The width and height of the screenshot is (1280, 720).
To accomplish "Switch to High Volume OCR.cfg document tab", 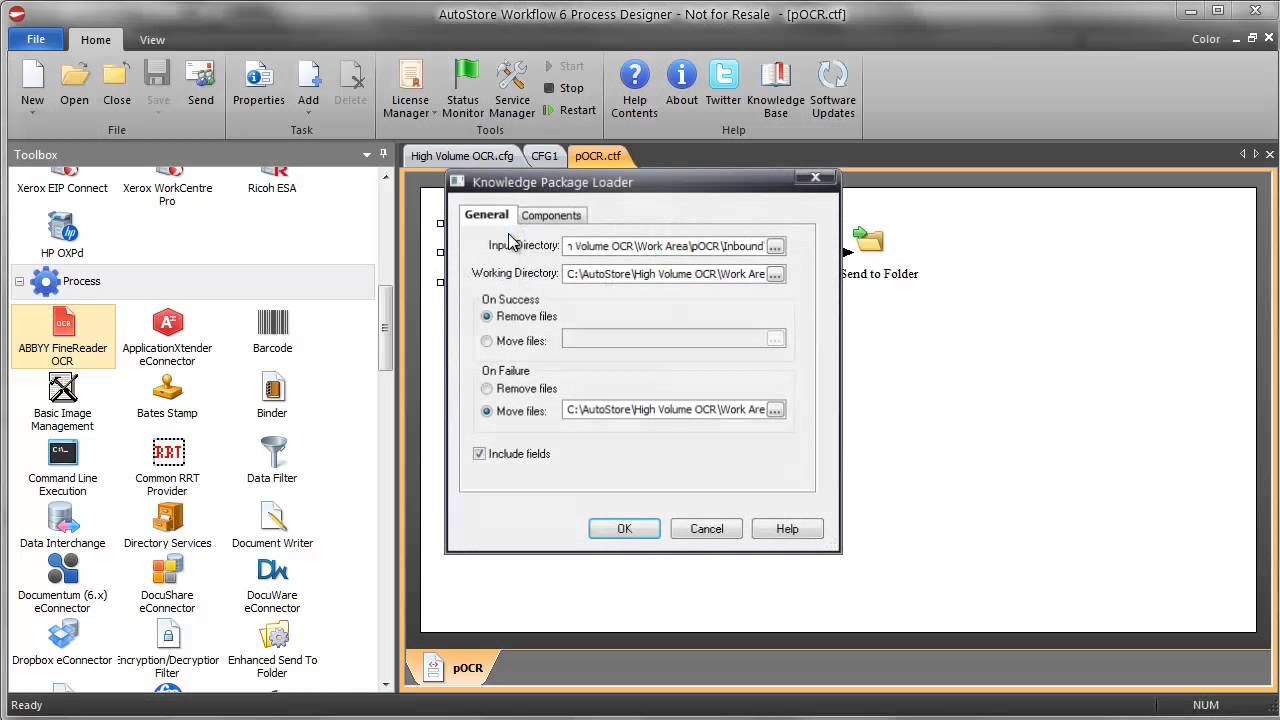I will 462,156.
